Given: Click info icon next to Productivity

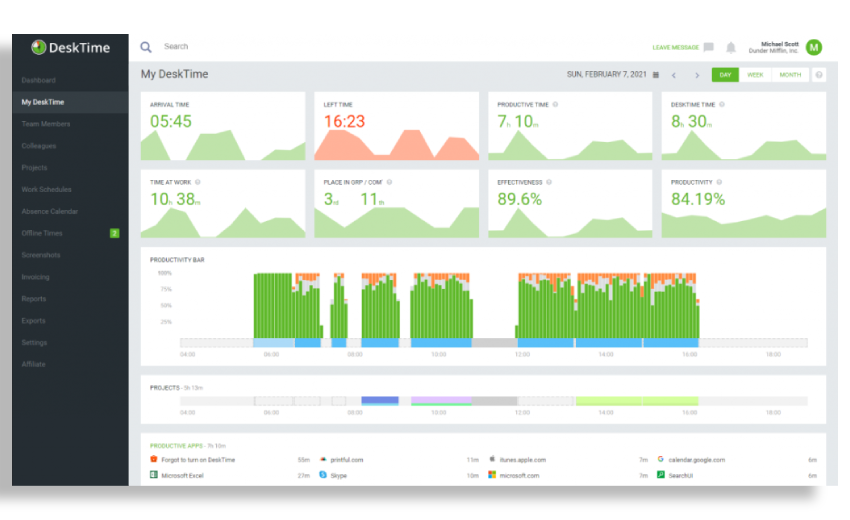Looking at the screenshot, I should (x=719, y=182).
